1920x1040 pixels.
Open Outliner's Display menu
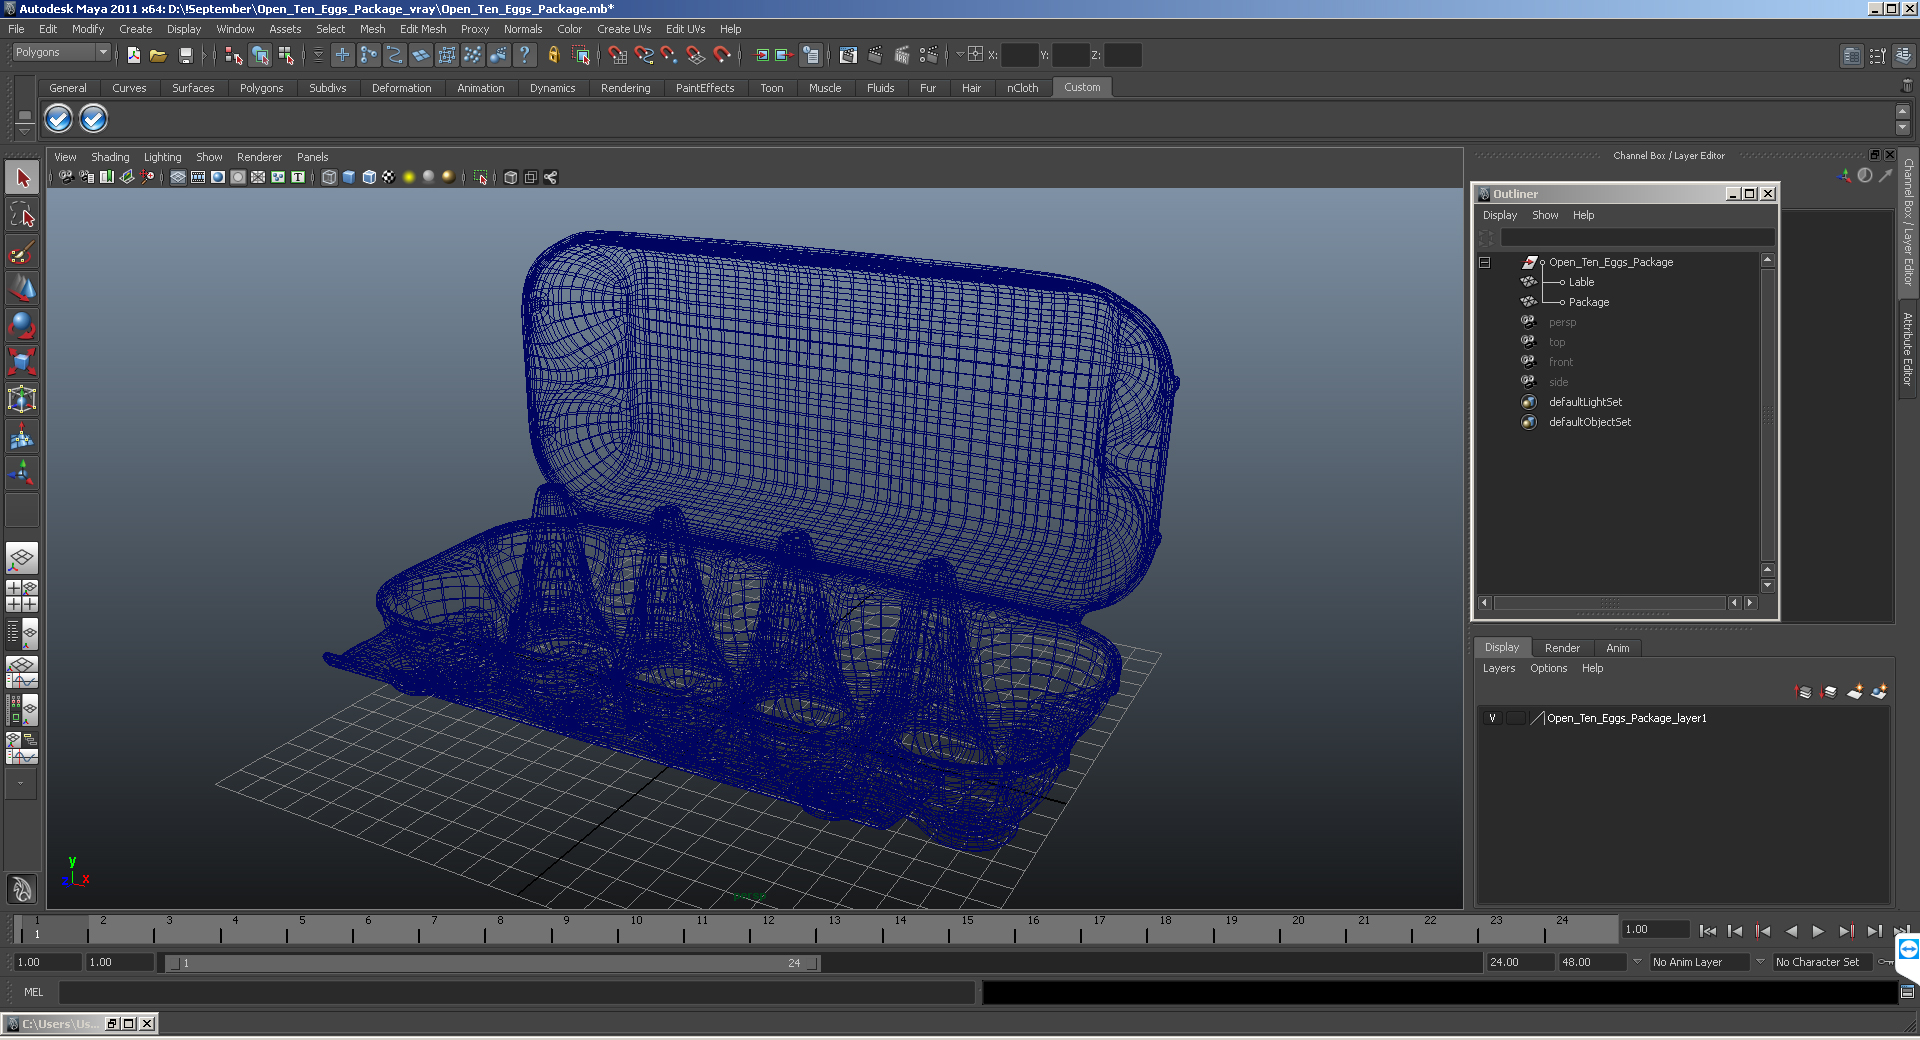1499,215
